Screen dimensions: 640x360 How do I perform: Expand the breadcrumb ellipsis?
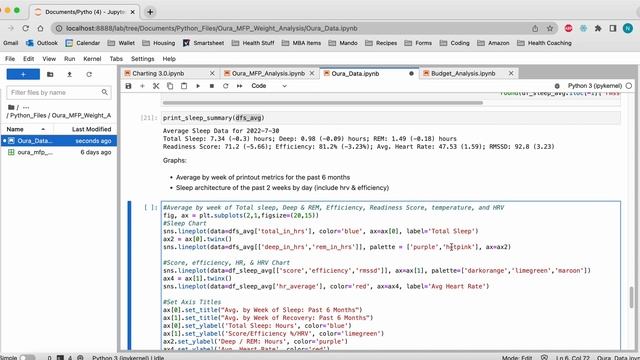tap(26, 107)
